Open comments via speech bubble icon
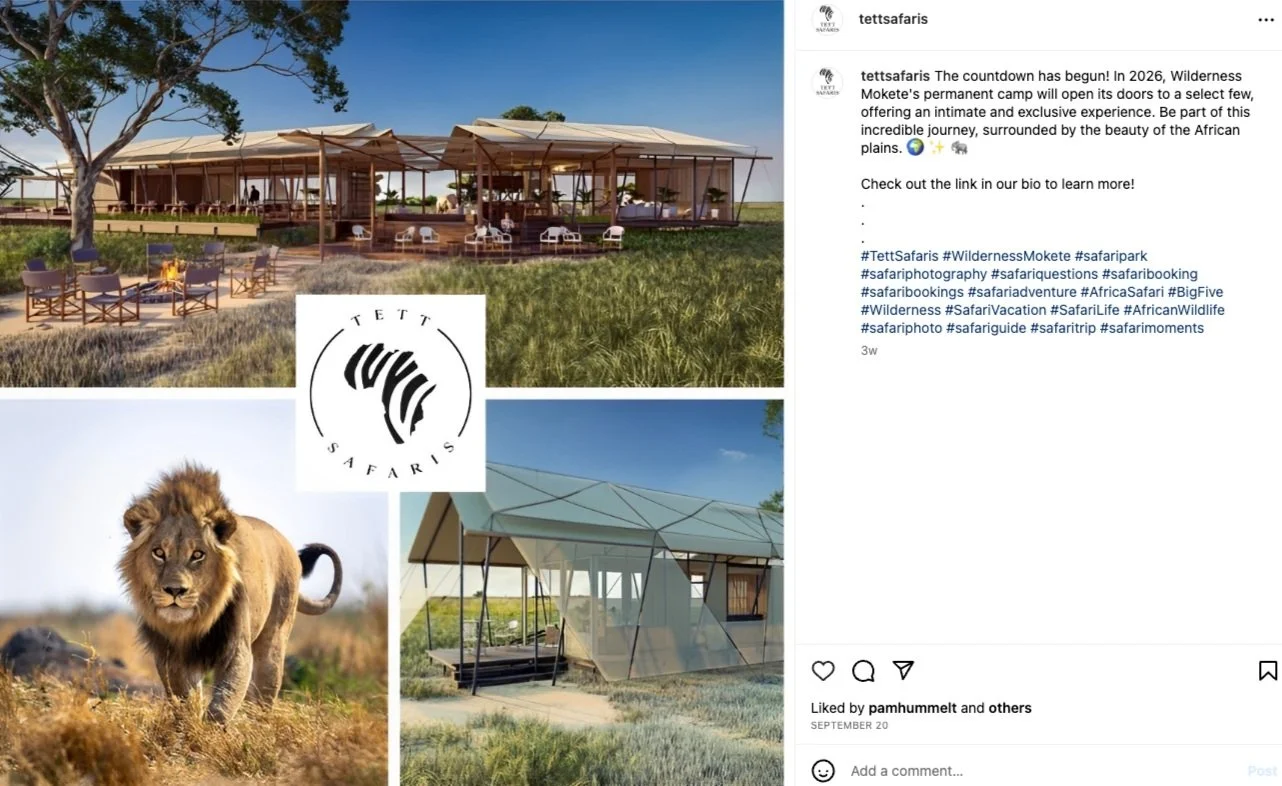This screenshot has width=1282, height=786. point(863,671)
